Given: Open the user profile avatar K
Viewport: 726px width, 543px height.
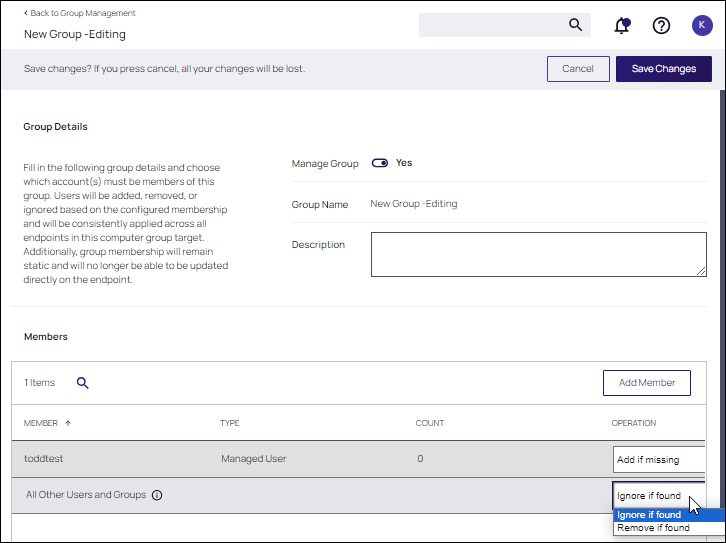Looking at the screenshot, I should pyautogui.click(x=702, y=25).
